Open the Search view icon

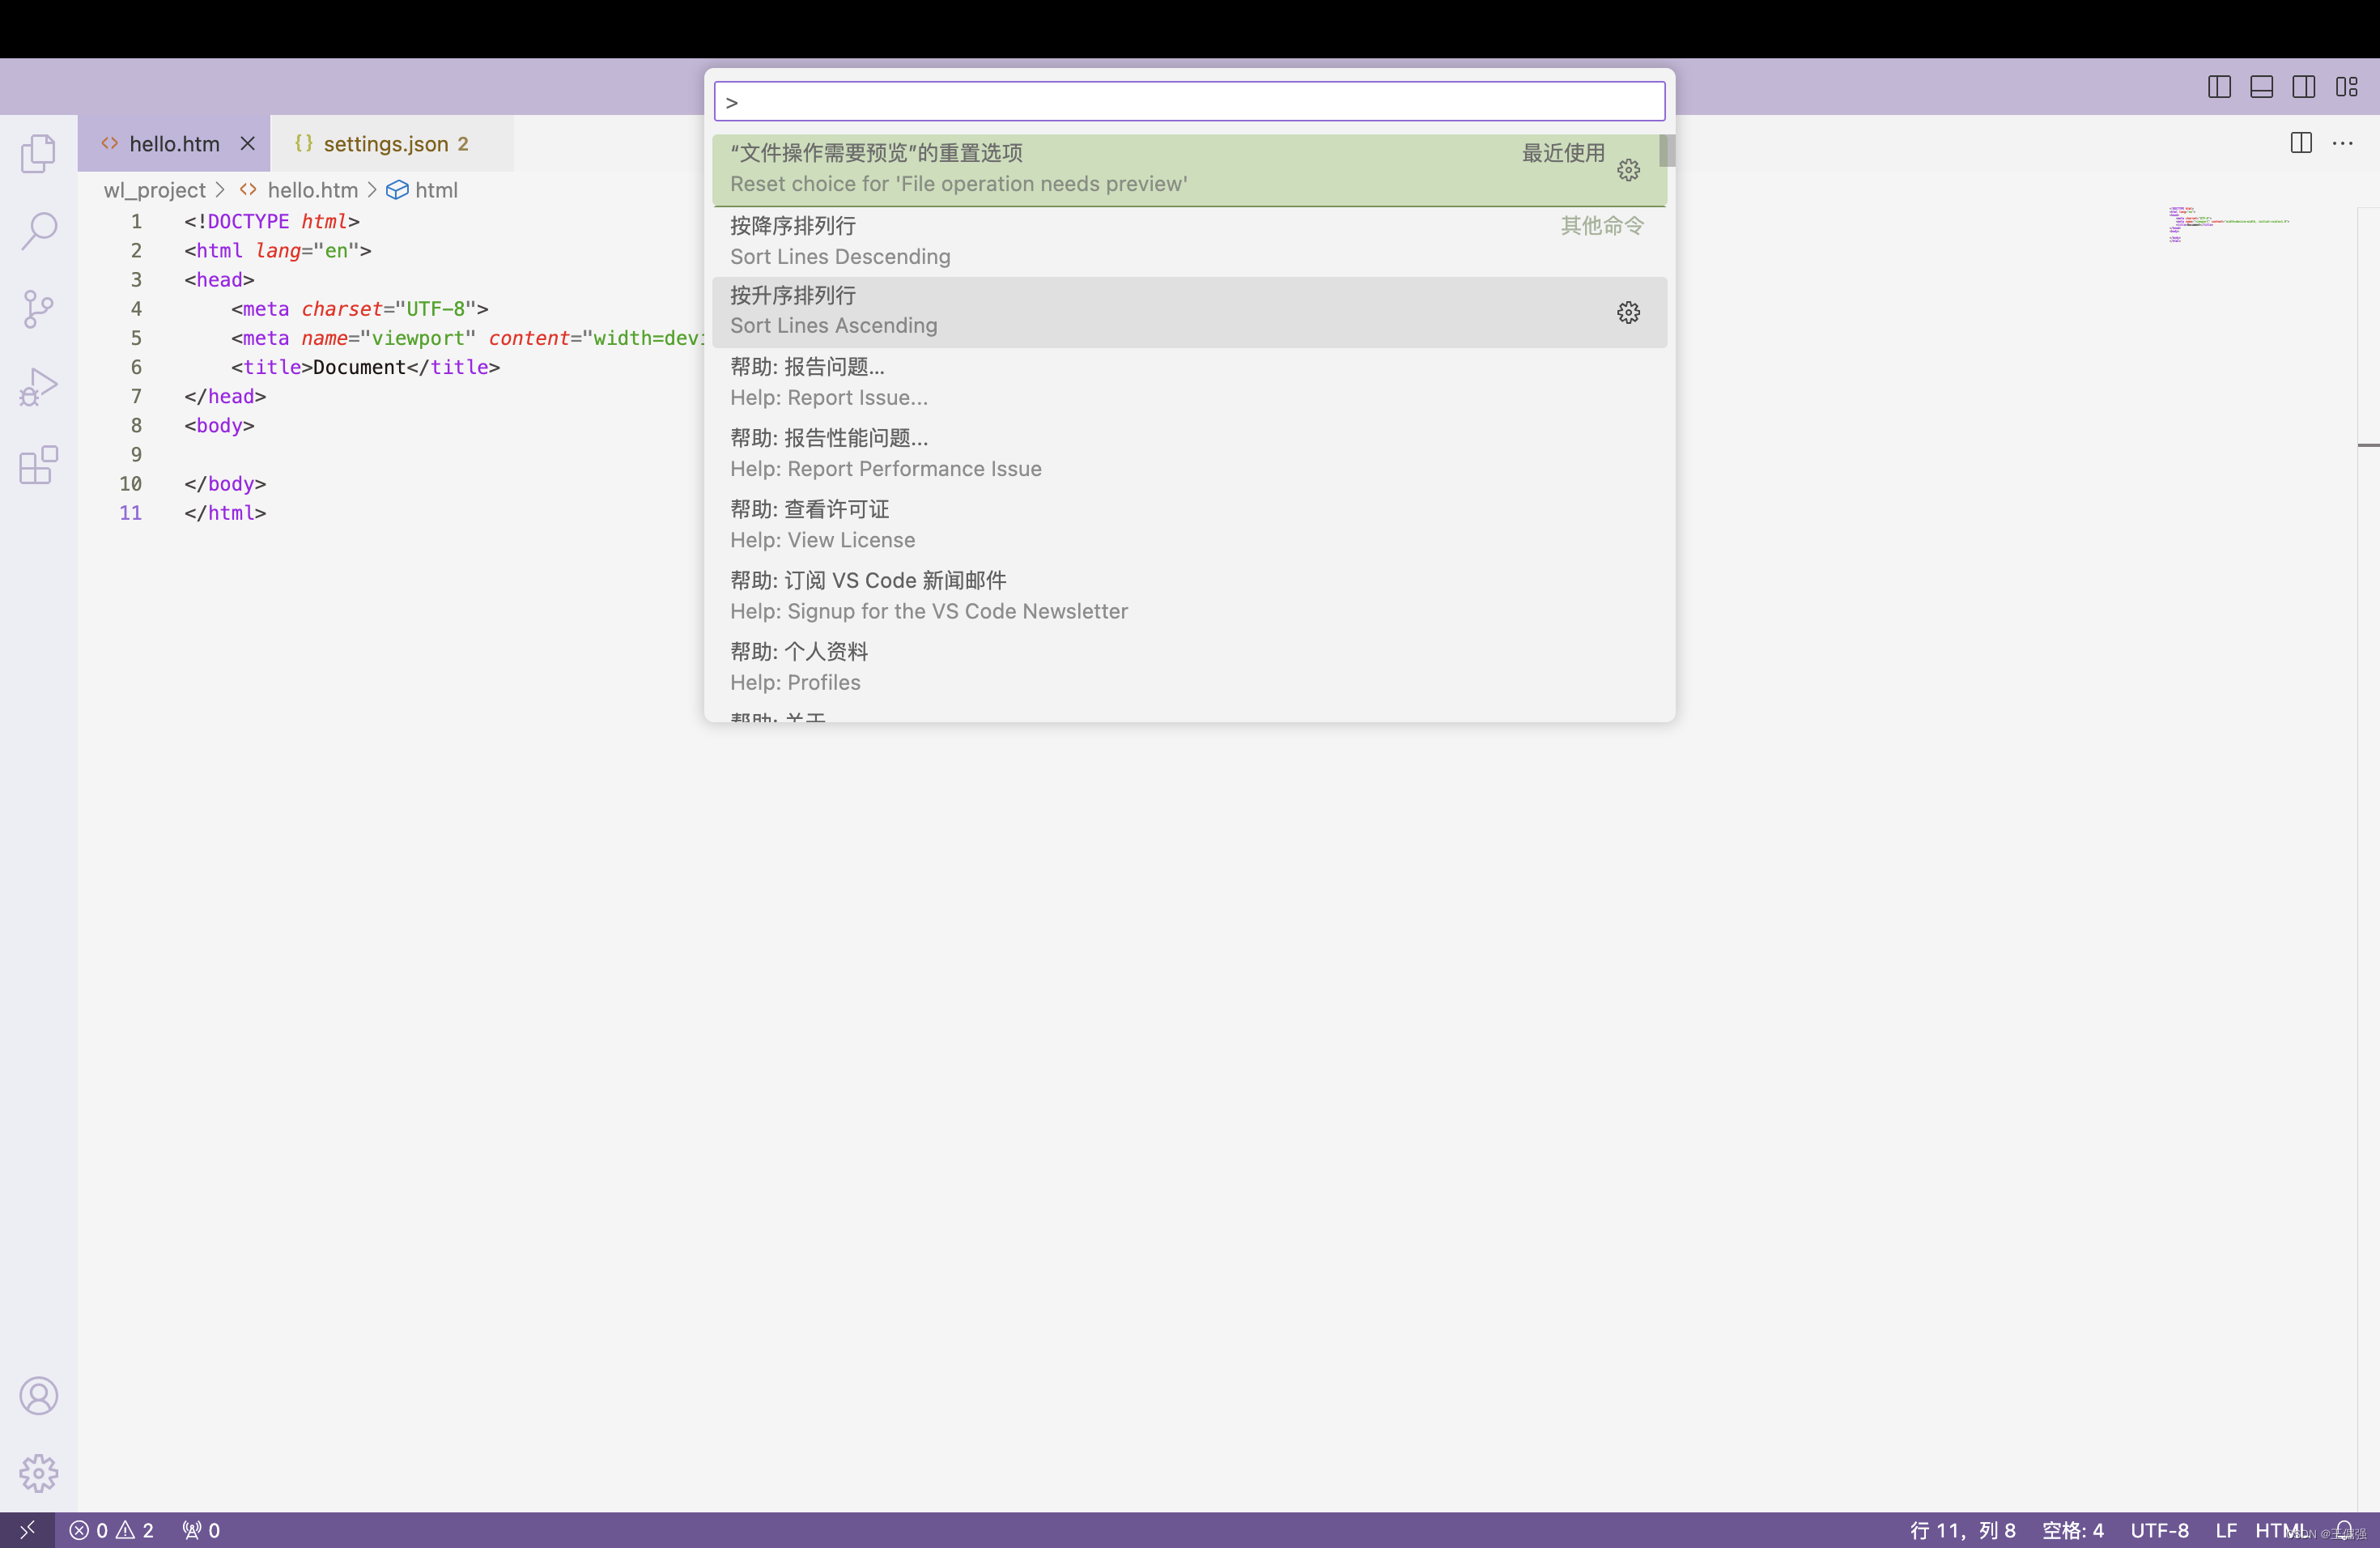click(x=38, y=230)
